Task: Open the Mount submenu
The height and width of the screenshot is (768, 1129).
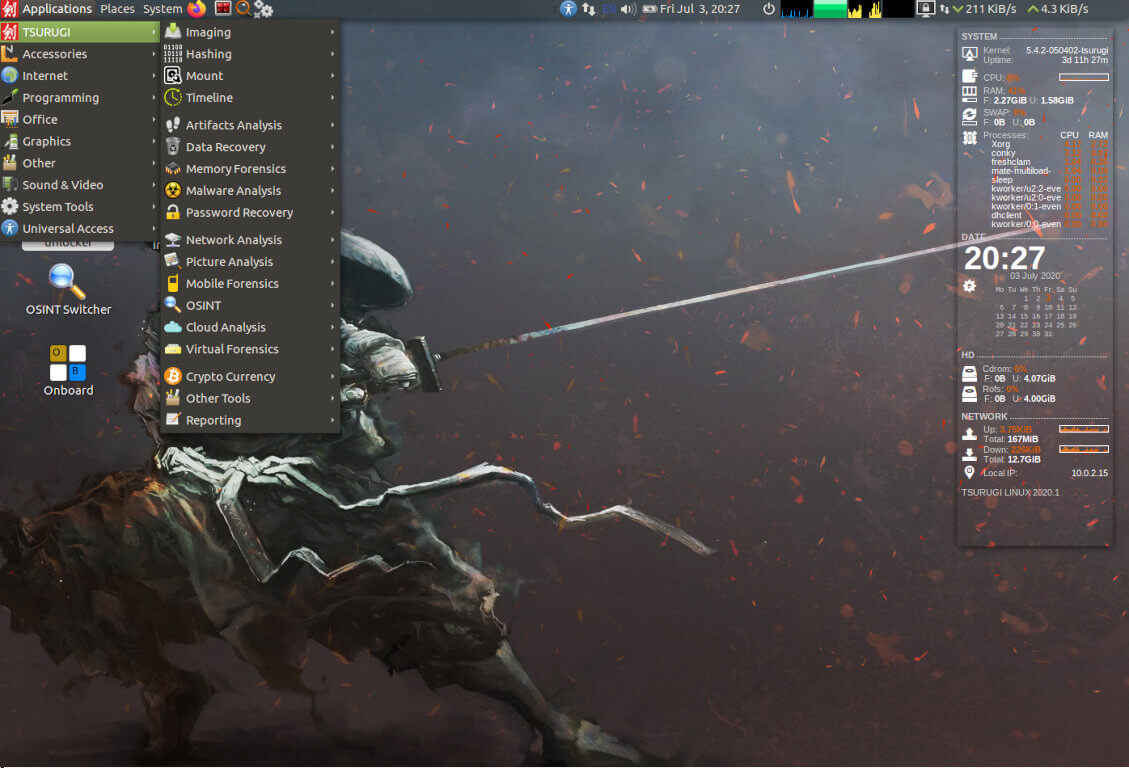Action: click(250, 76)
